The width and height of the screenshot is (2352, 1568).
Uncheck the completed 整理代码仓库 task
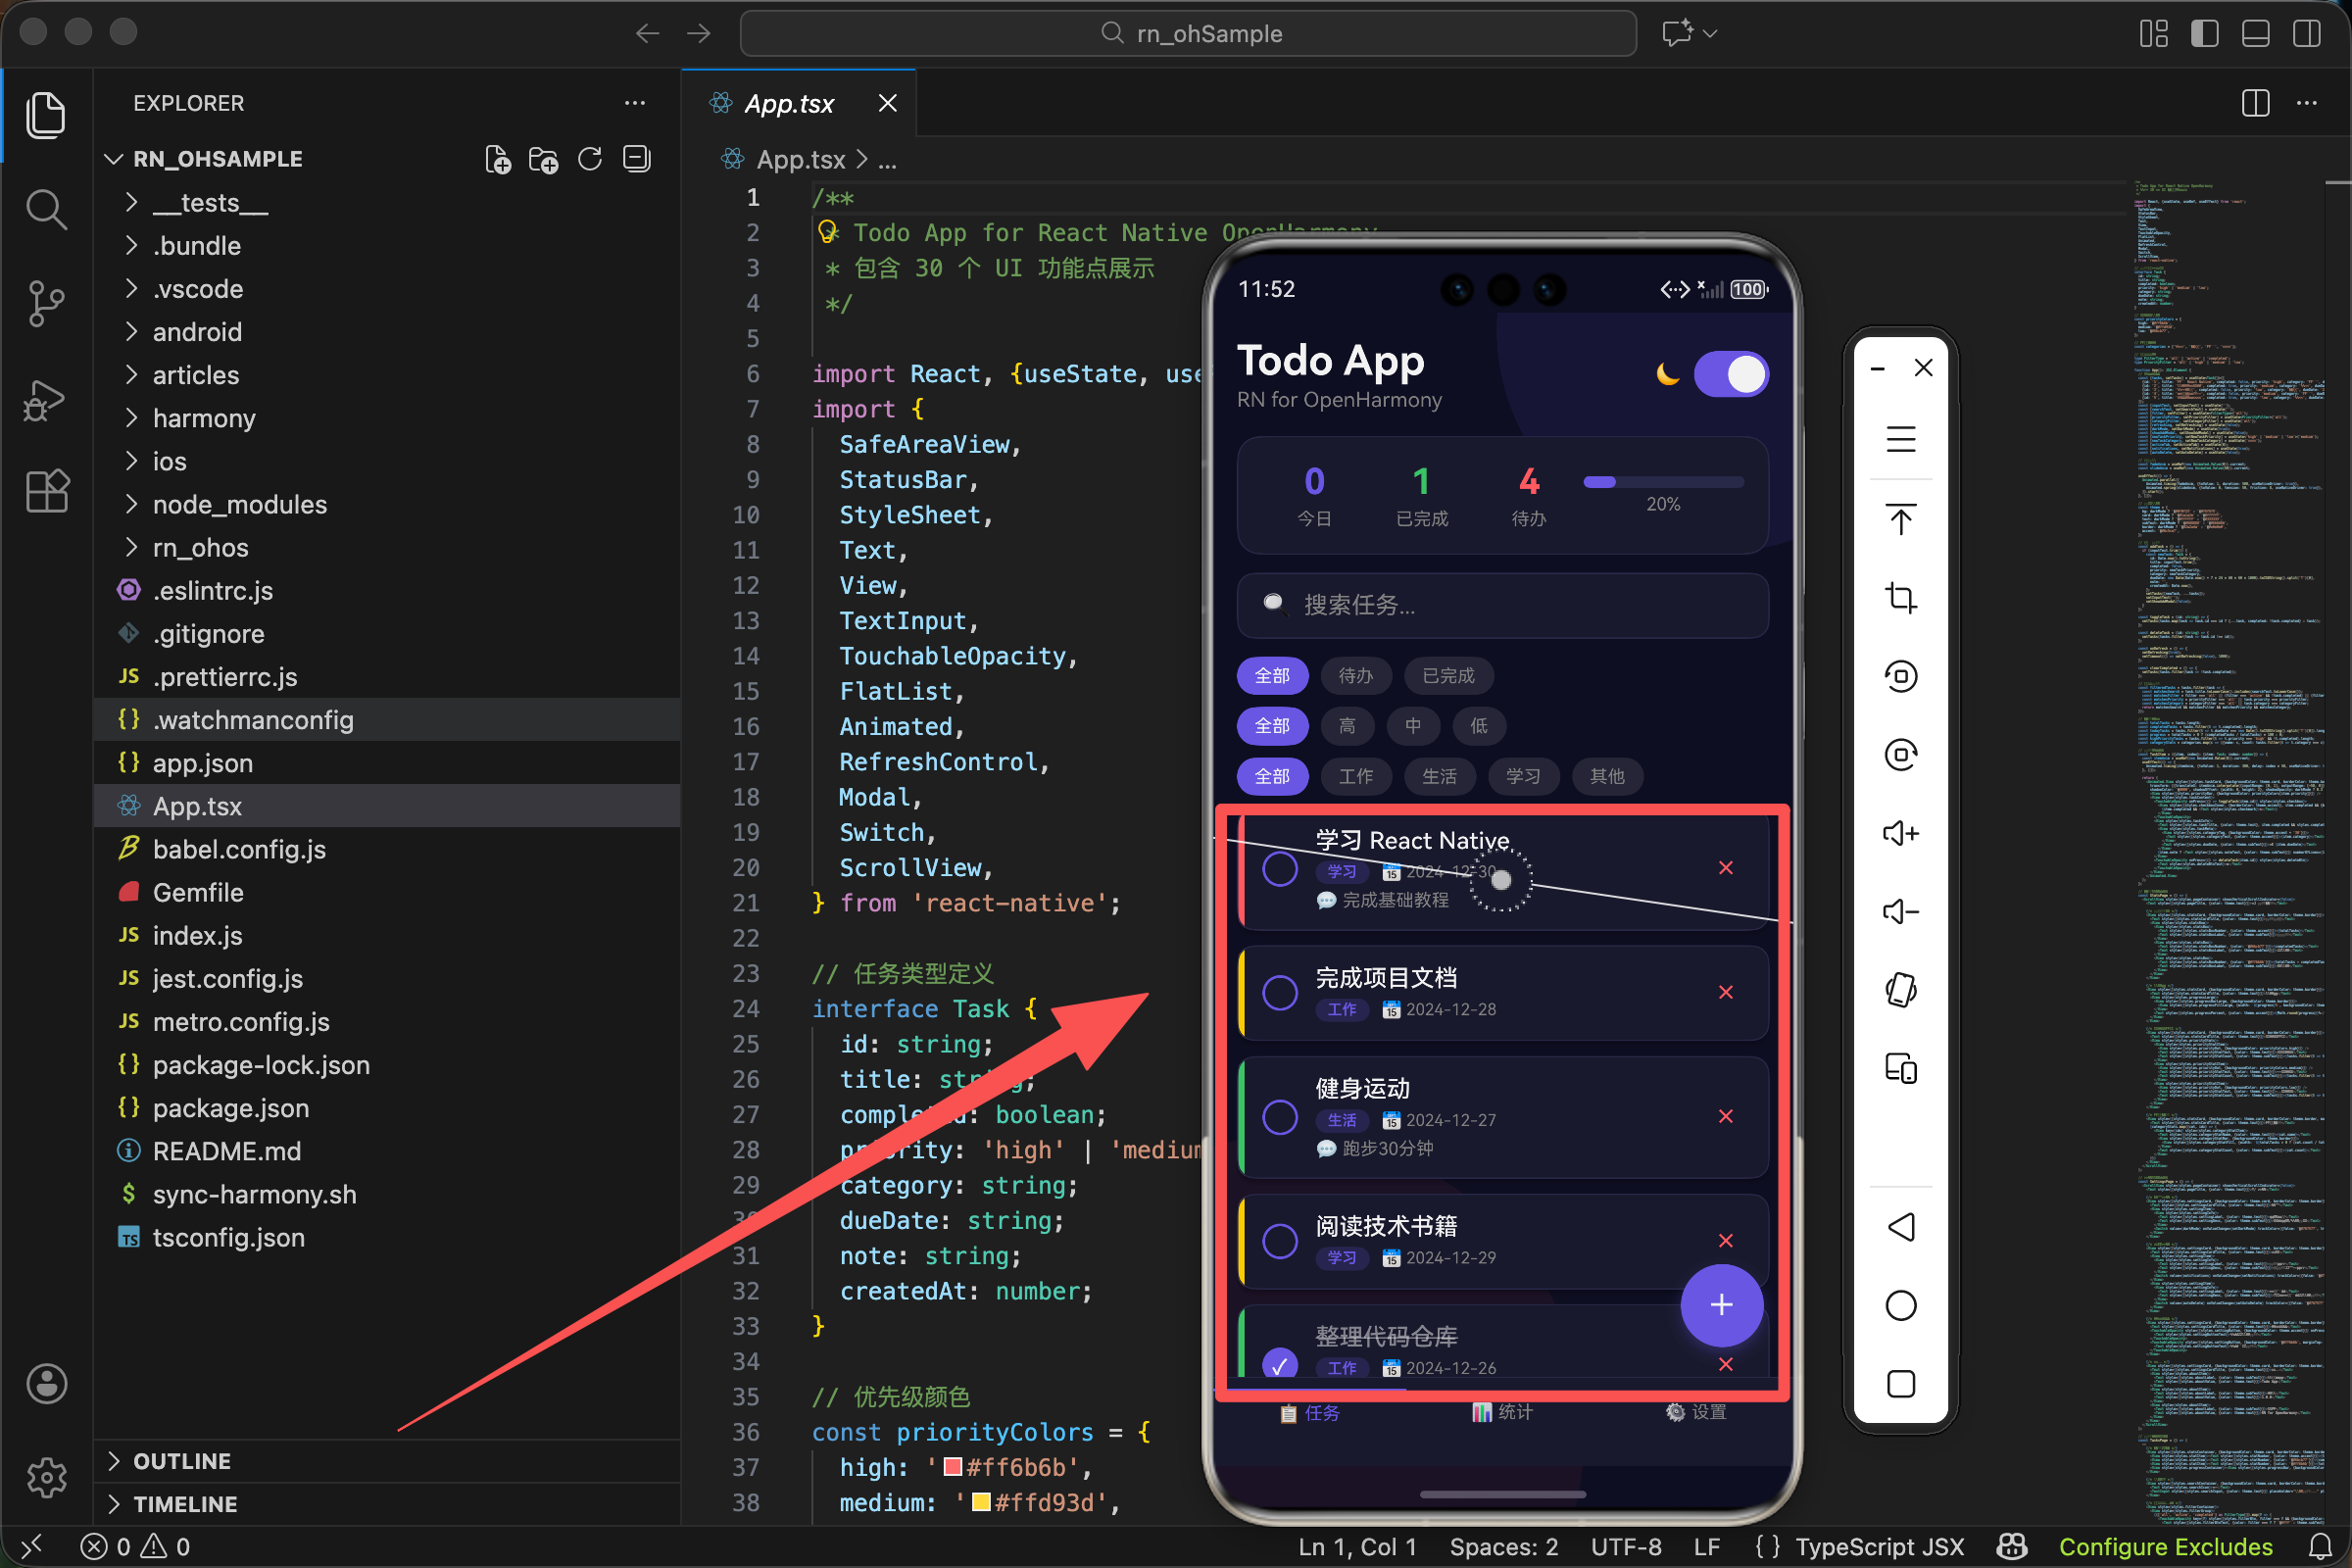tap(1280, 1364)
